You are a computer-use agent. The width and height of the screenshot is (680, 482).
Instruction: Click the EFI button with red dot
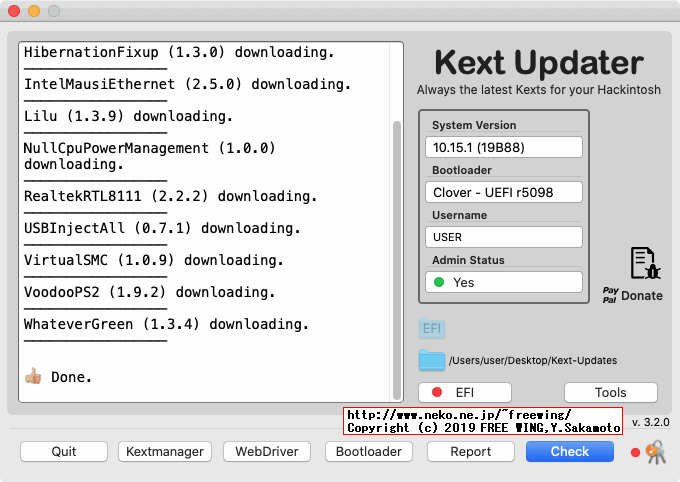click(x=465, y=393)
